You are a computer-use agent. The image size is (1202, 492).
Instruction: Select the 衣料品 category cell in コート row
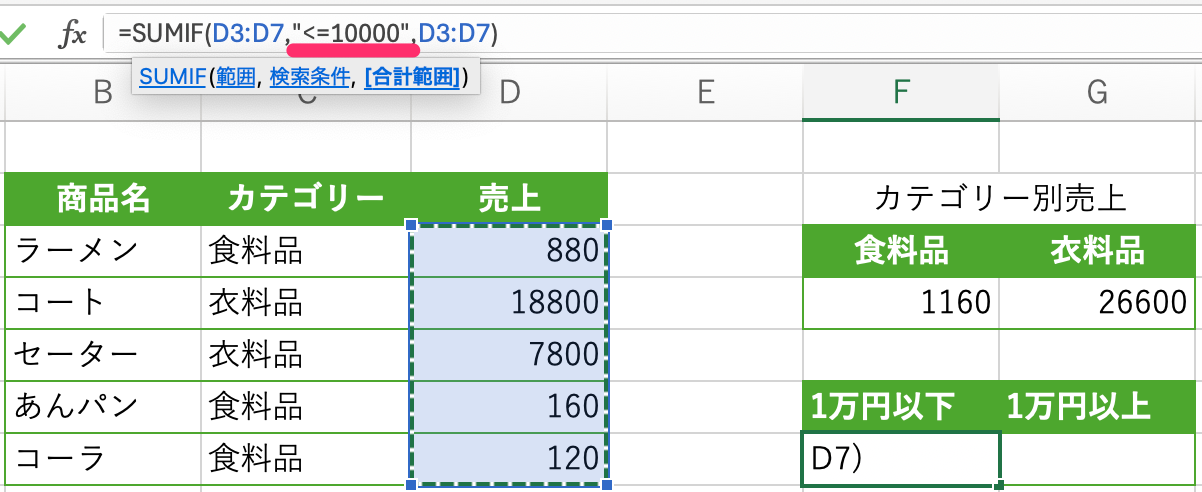click(306, 302)
